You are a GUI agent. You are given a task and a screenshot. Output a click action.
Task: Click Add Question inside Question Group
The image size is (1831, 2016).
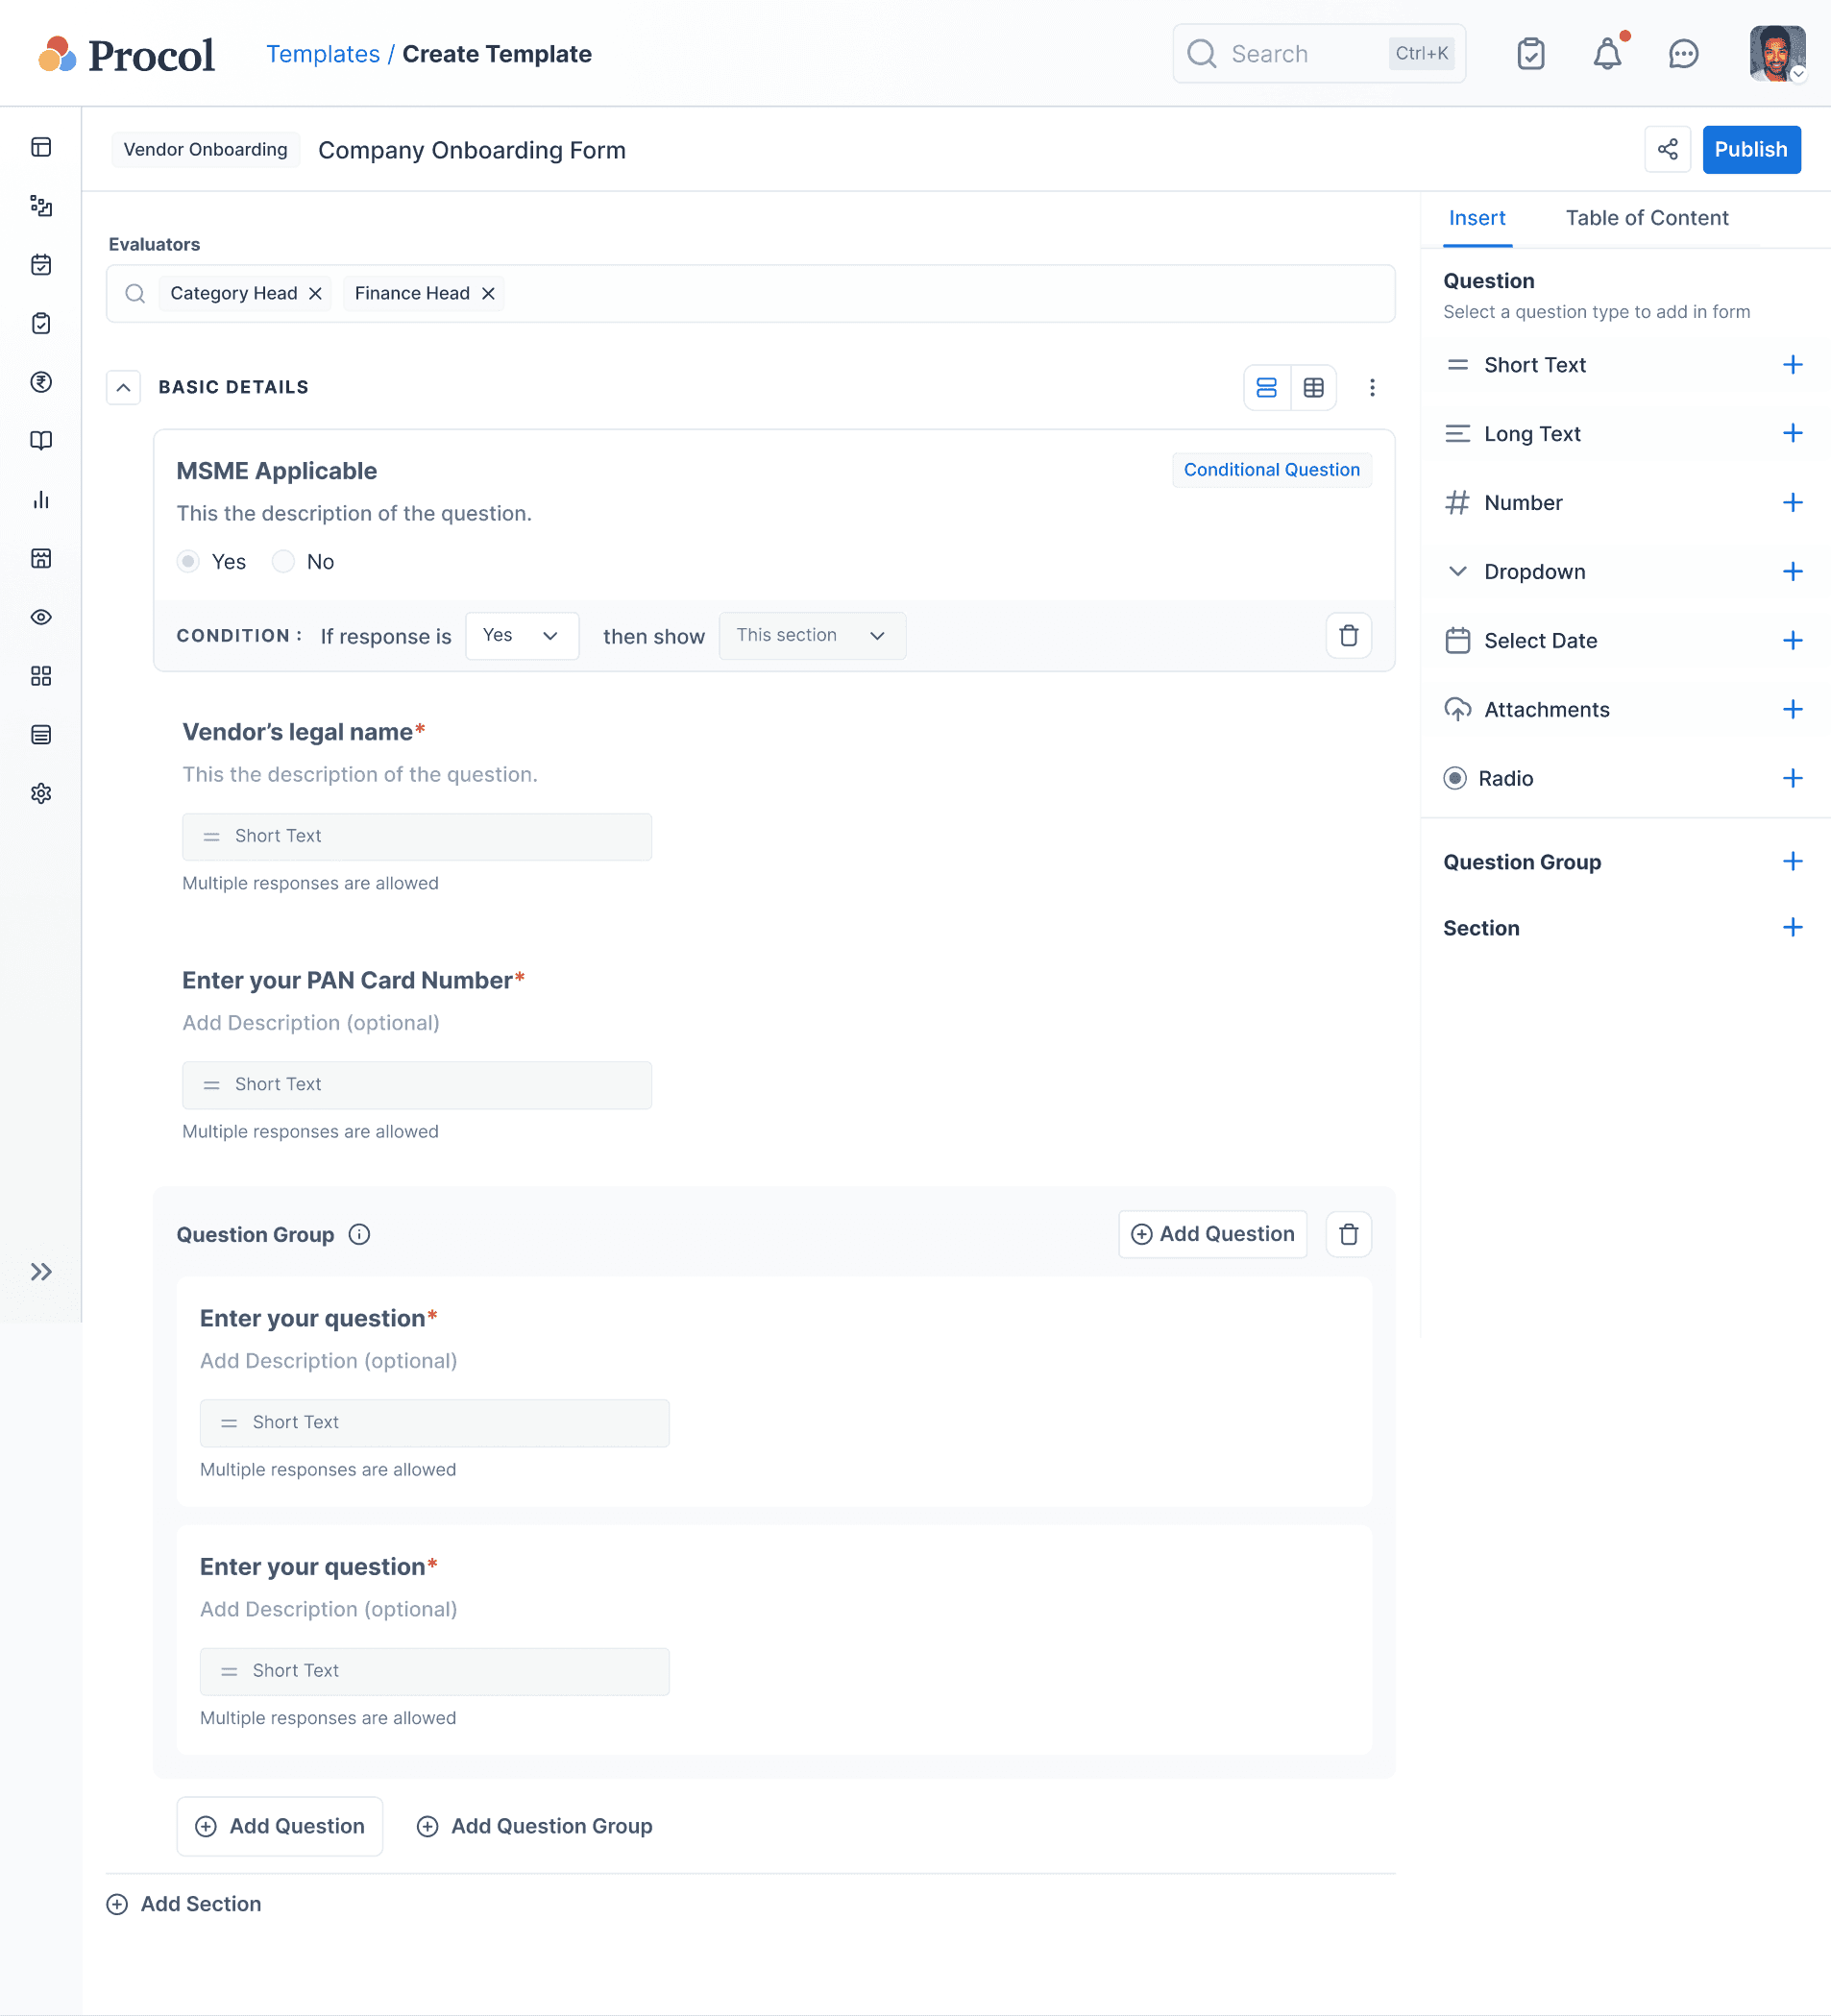tap(1212, 1234)
